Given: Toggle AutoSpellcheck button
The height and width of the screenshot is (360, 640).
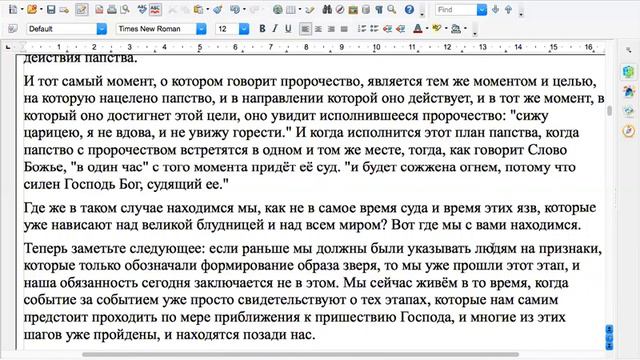Looking at the screenshot, I should pos(155,9).
